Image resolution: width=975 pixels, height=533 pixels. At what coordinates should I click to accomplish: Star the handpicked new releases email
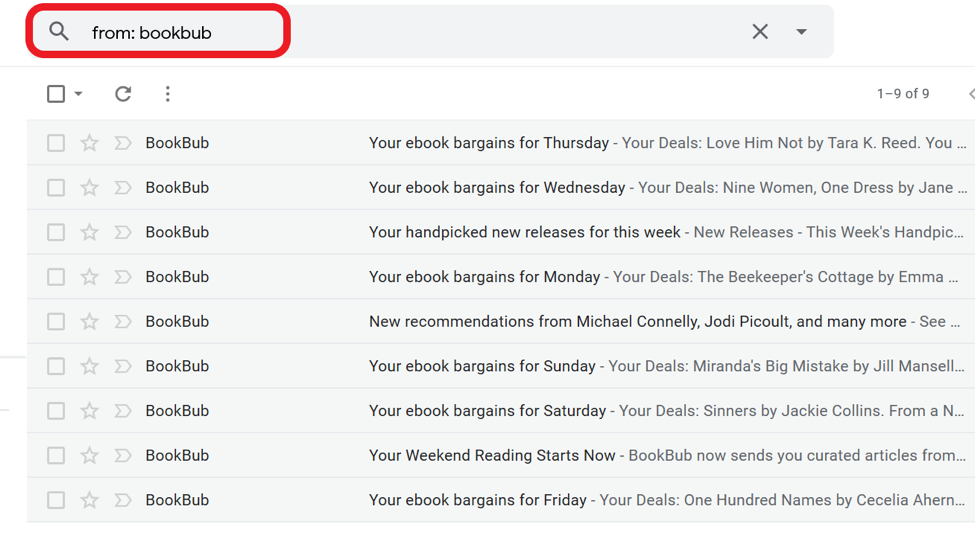click(x=90, y=232)
